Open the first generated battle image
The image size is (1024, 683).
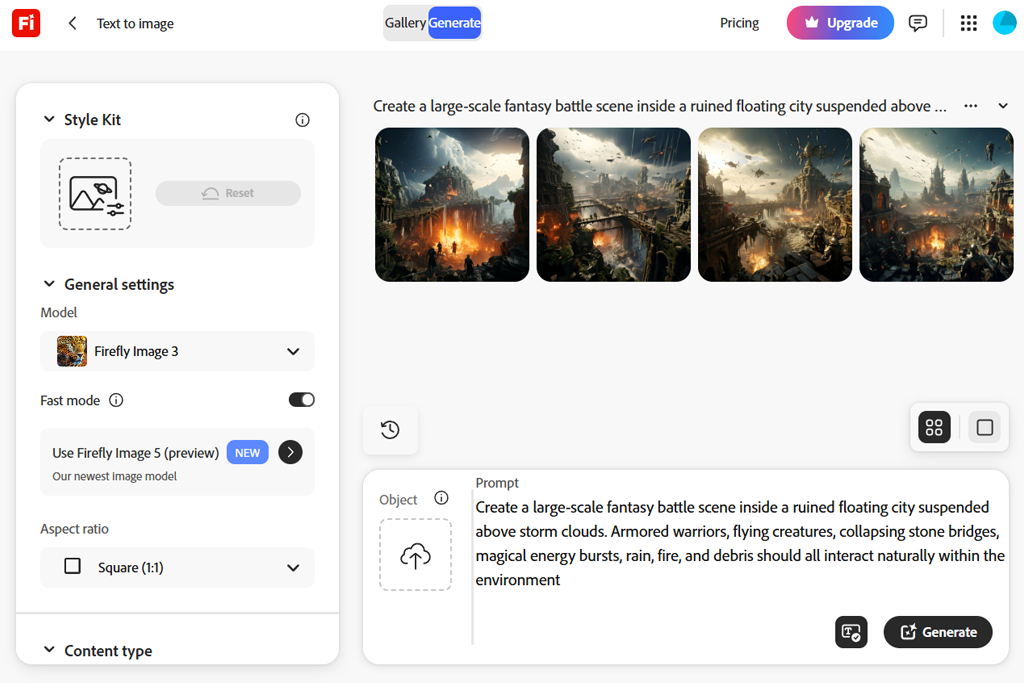(452, 204)
